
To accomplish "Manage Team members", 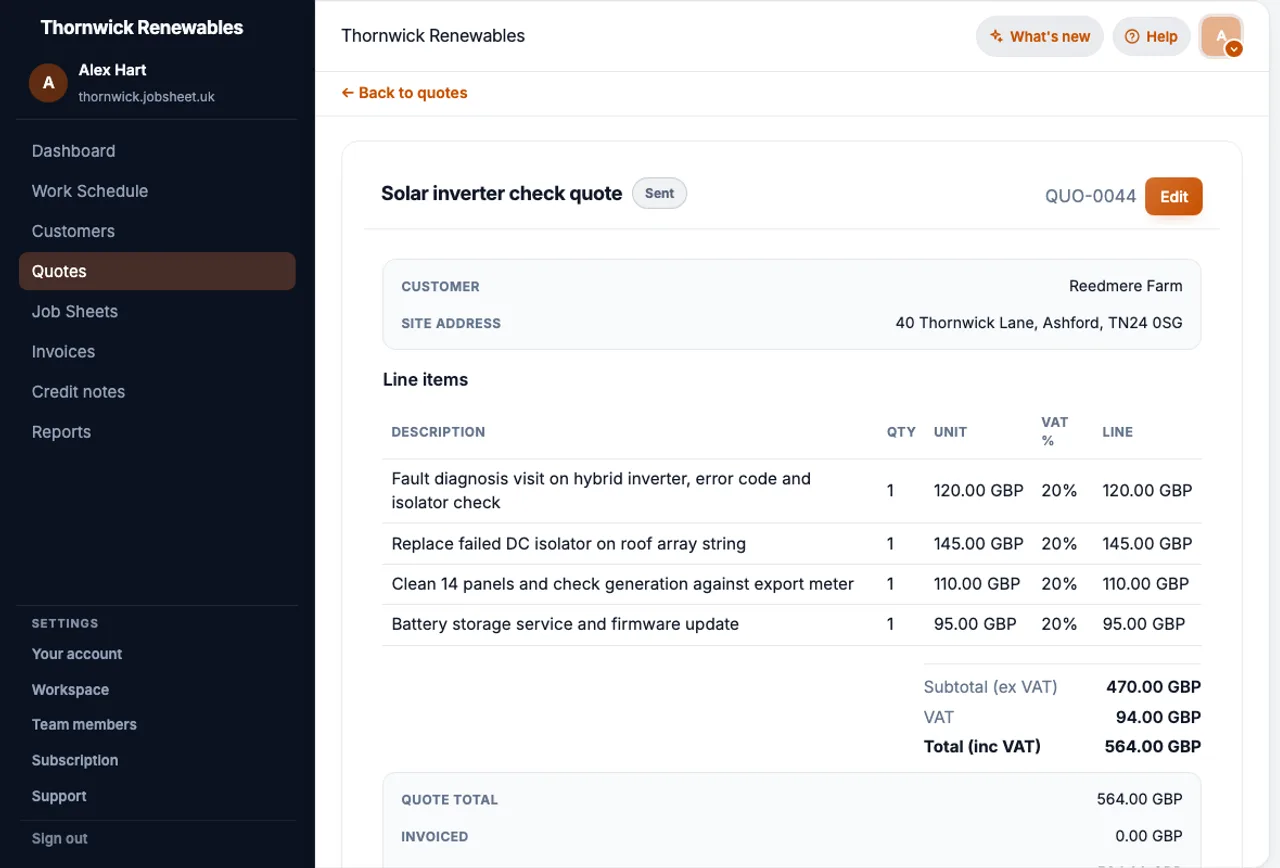I will click(84, 725).
